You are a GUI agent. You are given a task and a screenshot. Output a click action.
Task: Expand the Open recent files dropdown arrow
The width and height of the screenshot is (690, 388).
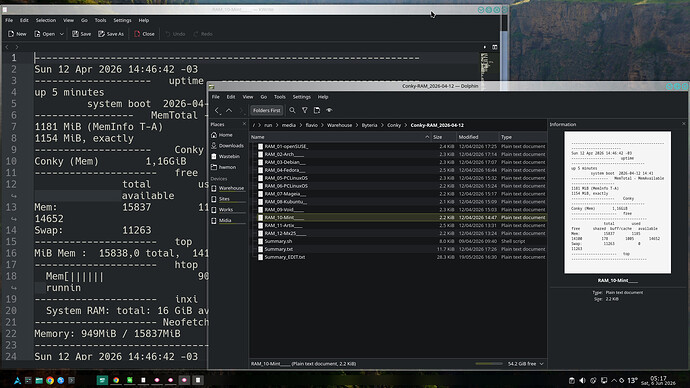[62, 34]
